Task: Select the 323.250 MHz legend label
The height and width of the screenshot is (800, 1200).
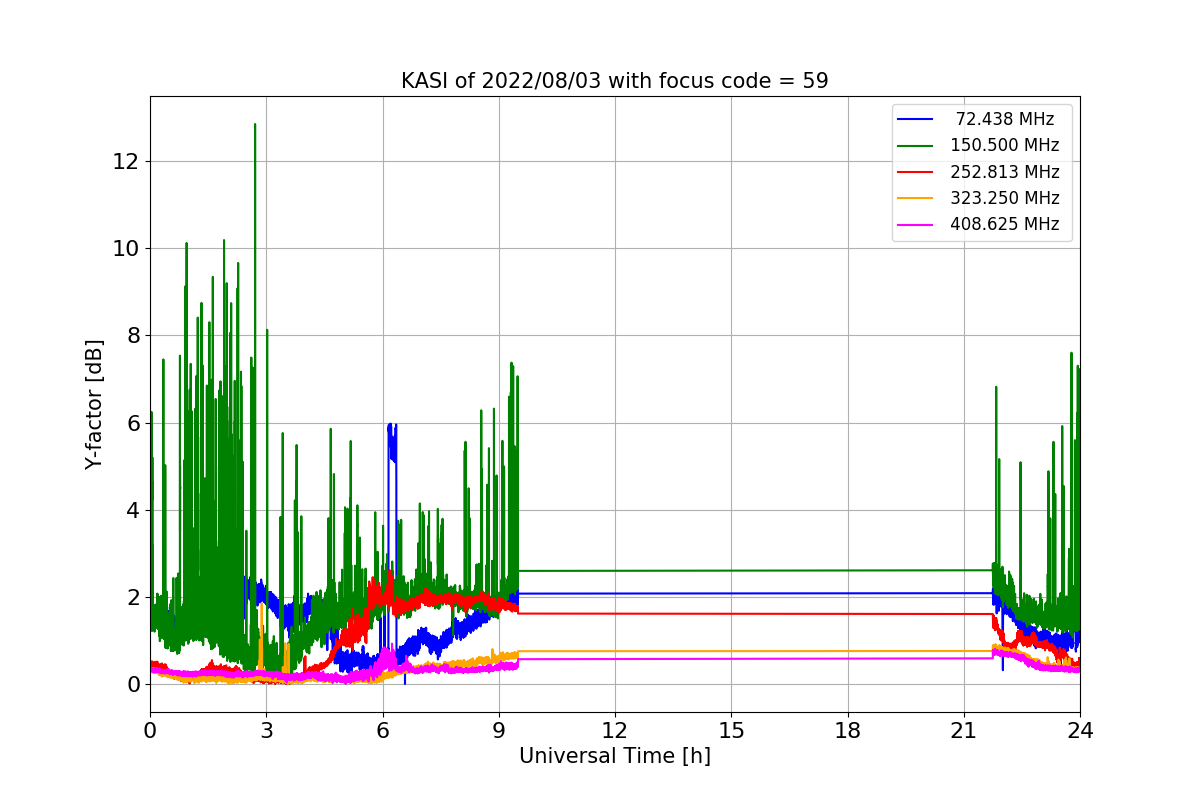Action: [x=1005, y=198]
